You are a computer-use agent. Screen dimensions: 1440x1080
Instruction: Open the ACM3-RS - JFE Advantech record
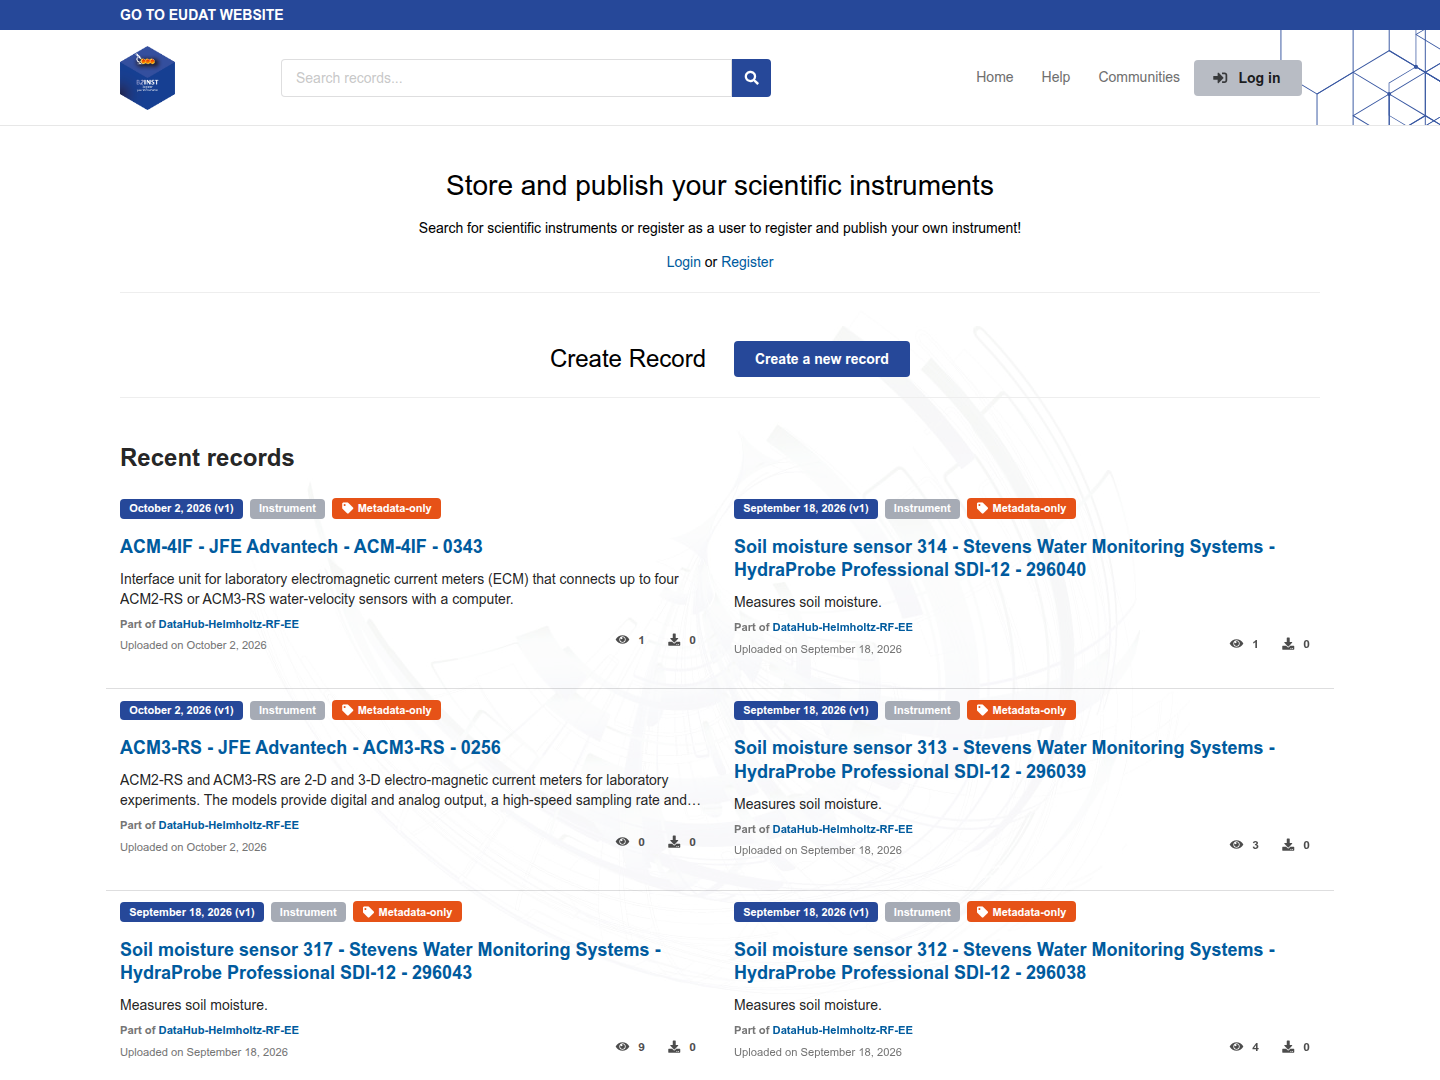click(x=310, y=748)
